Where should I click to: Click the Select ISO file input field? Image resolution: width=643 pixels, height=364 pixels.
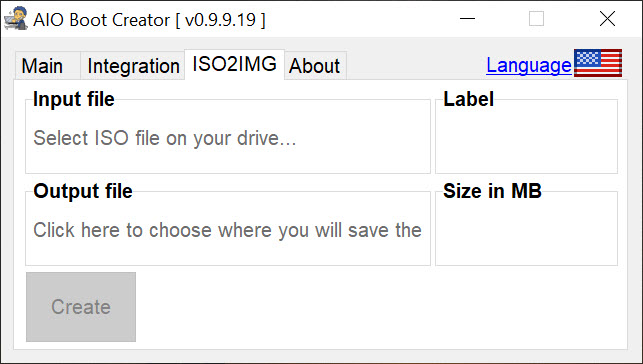228,138
